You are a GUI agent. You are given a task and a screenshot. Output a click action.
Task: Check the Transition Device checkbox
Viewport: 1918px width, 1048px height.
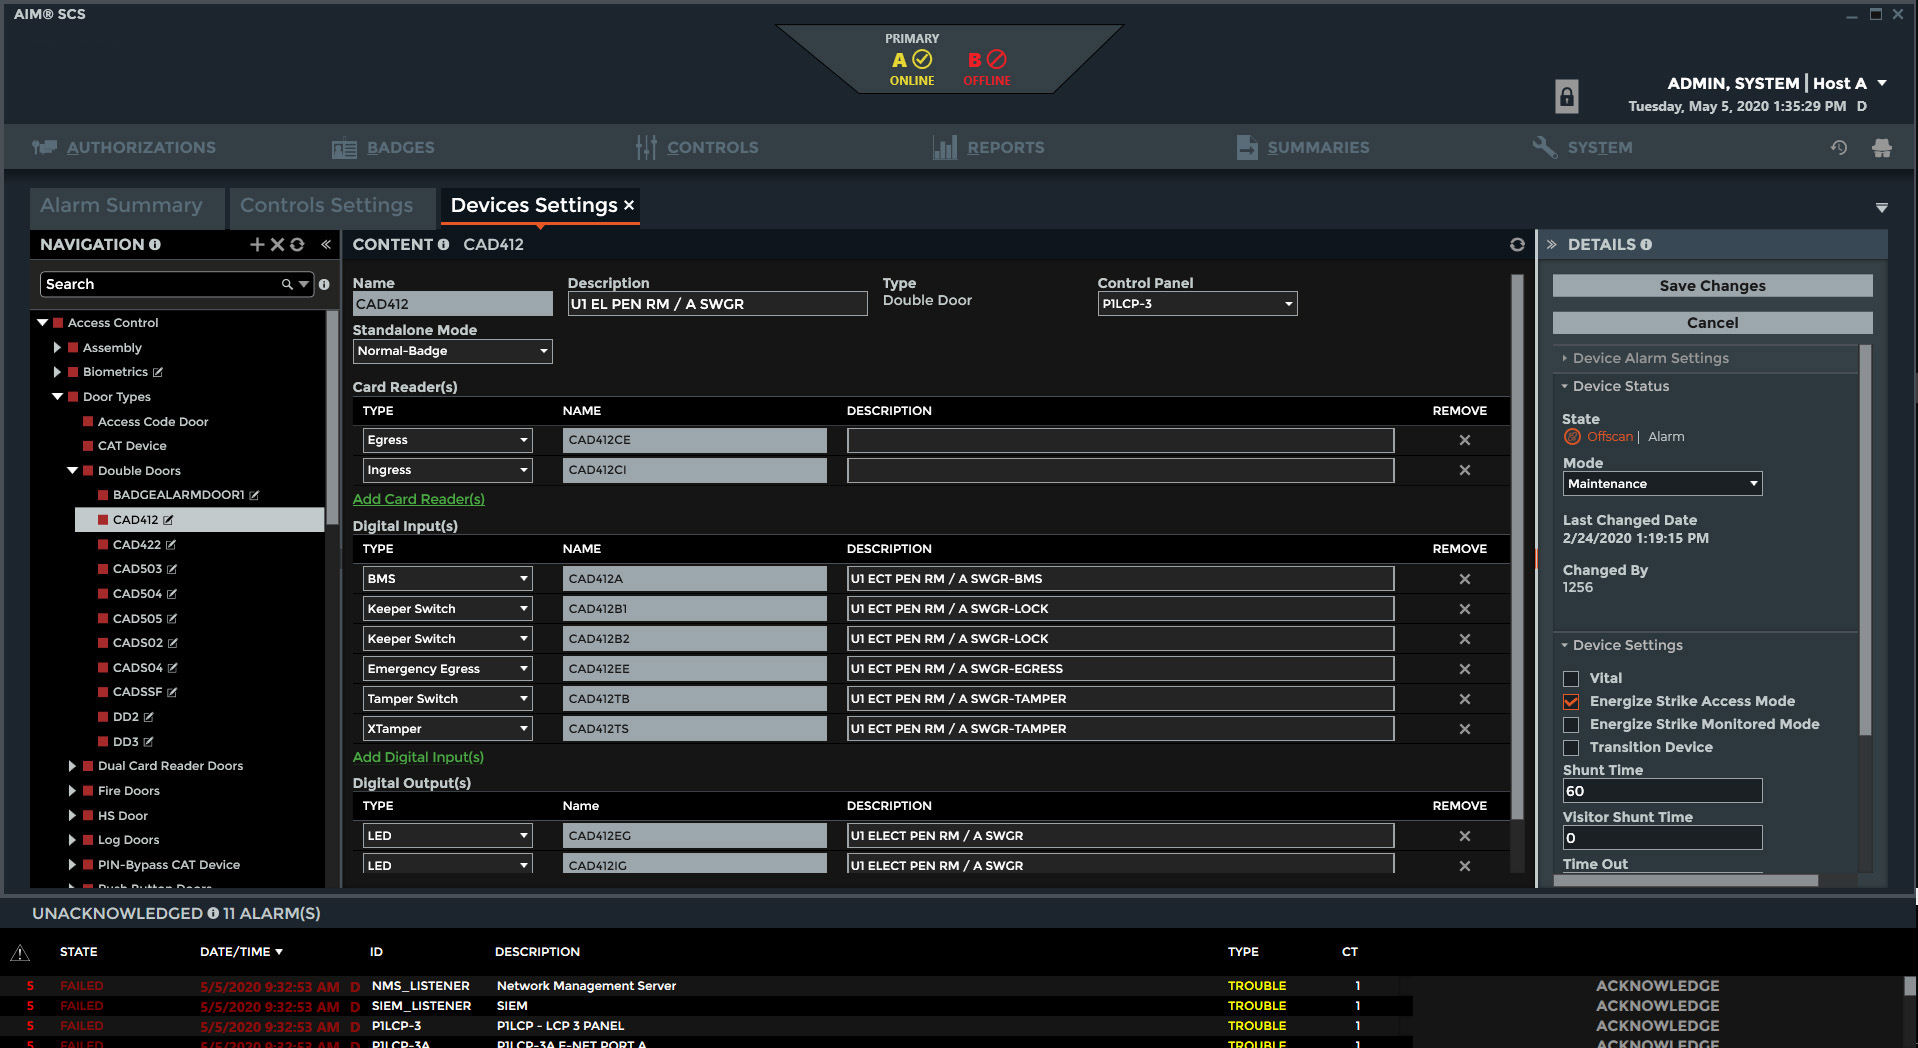[x=1571, y=748]
